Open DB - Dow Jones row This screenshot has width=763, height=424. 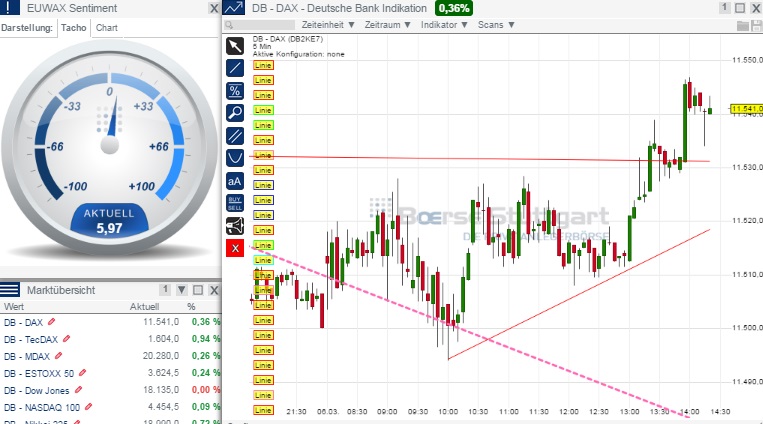tap(110, 390)
